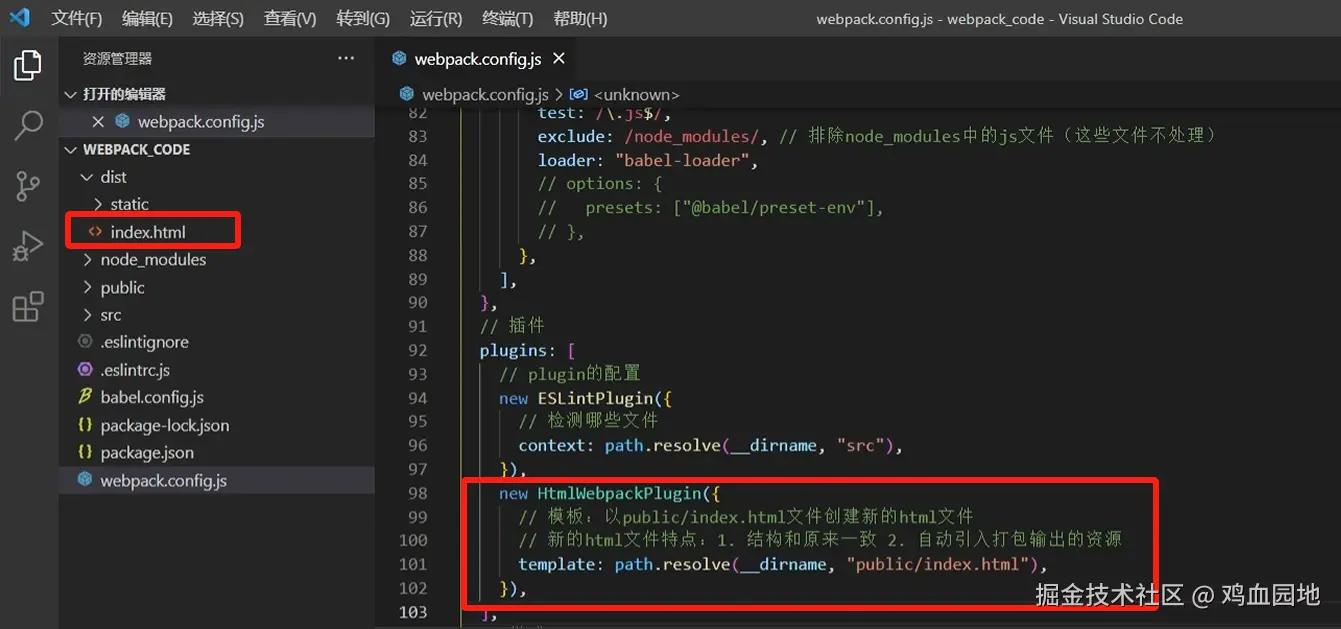Open the Search view in activity bar
Image resolution: width=1341 pixels, height=629 pixels.
pyautogui.click(x=28, y=126)
